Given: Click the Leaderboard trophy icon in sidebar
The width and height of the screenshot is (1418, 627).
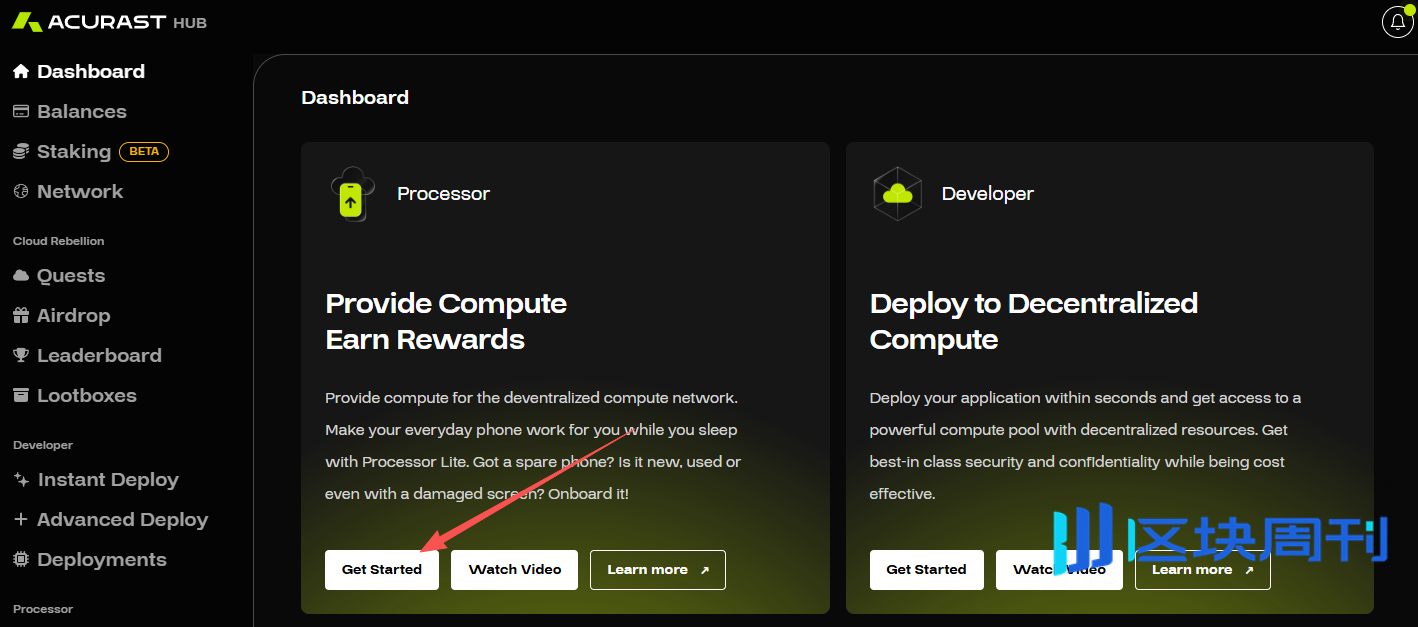Looking at the screenshot, I should tap(21, 356).
